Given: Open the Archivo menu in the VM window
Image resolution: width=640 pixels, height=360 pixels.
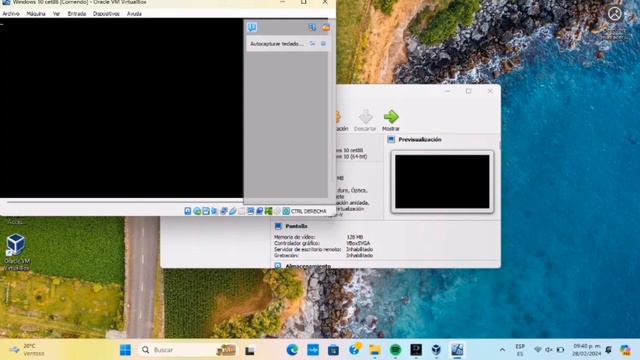Looking at the screenshot, I should [11, 13].
